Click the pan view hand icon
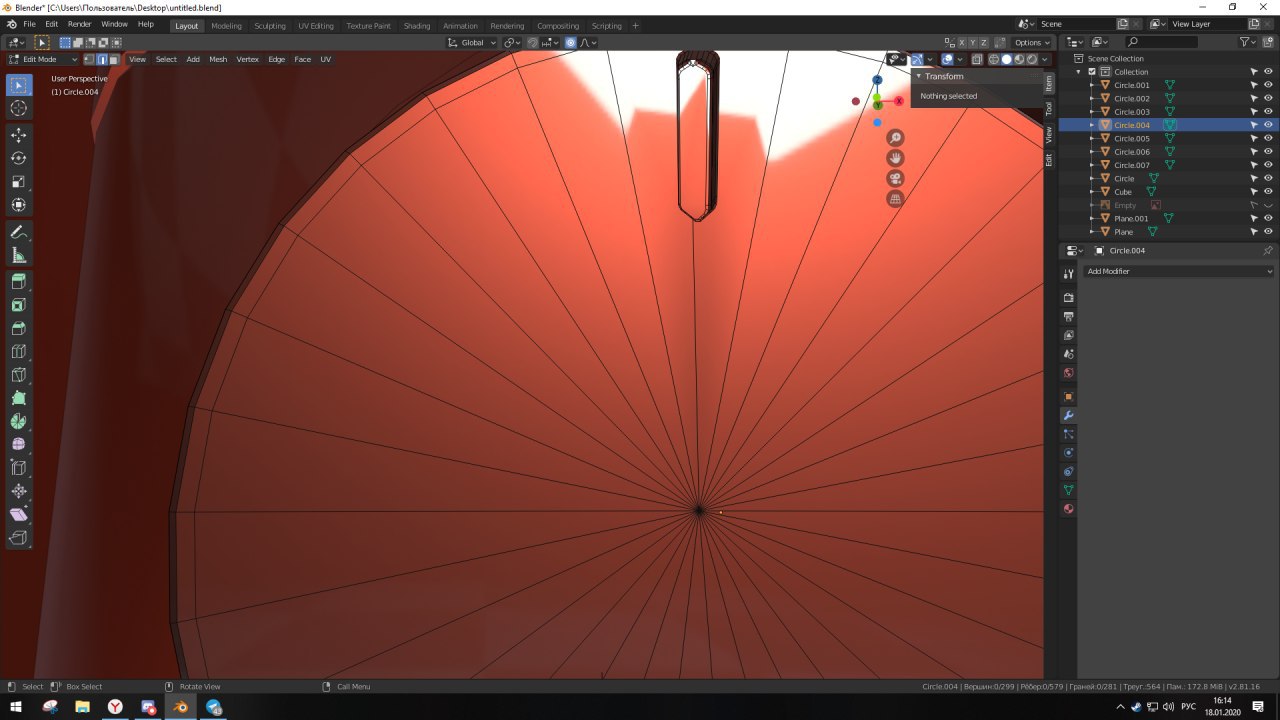 pyautogui.click(x=895, y=158)
